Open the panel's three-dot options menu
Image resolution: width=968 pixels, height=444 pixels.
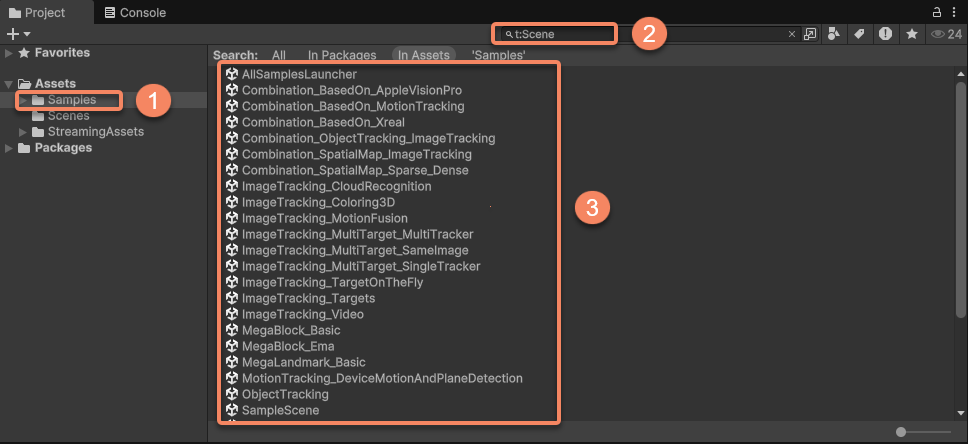955,12
